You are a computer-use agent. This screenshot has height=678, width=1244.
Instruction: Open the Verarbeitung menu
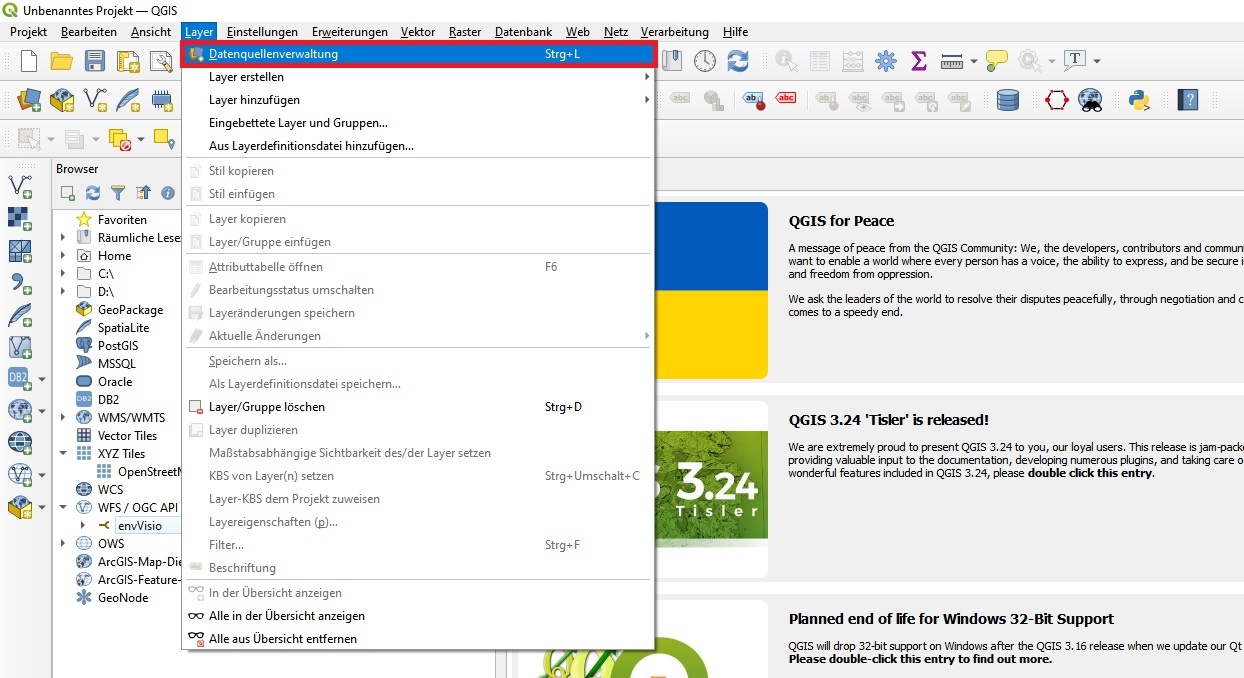coord(674,32)
